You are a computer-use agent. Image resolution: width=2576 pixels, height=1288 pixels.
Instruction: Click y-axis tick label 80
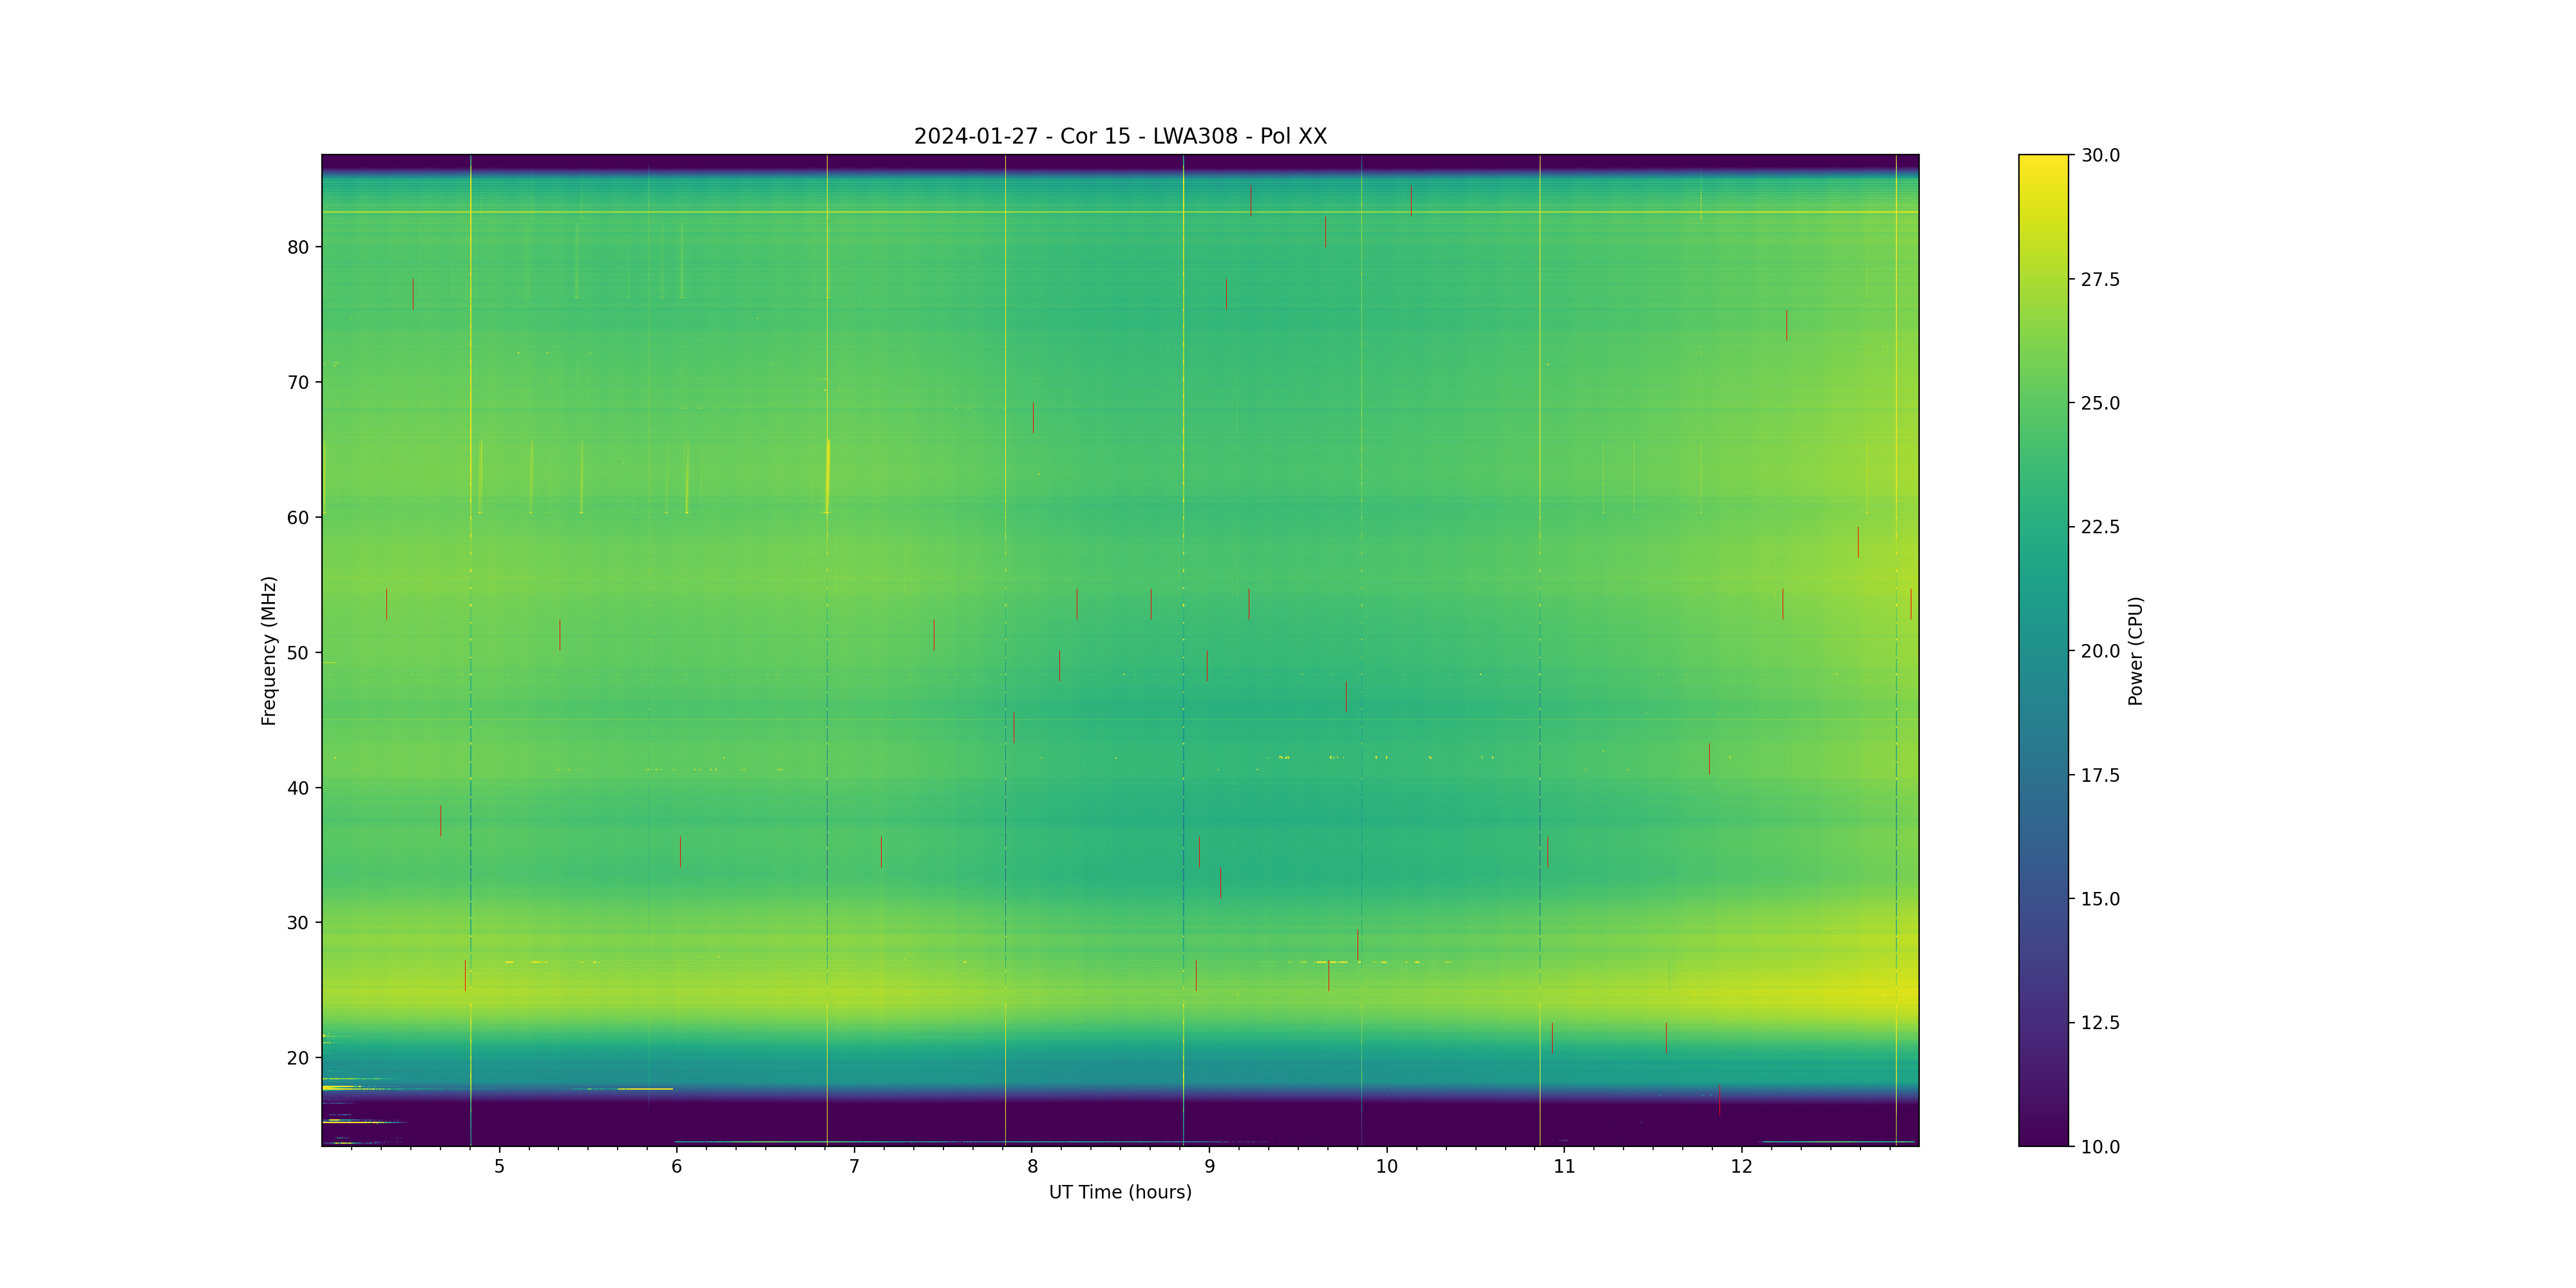(x=298, y=247)
